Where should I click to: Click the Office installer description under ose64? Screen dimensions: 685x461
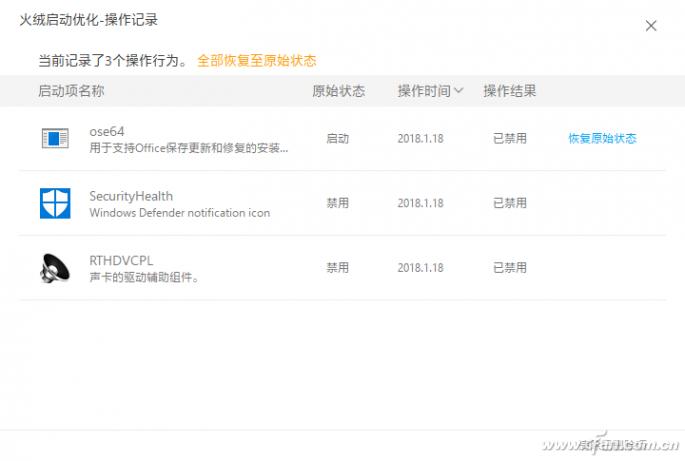coord(189,148)
